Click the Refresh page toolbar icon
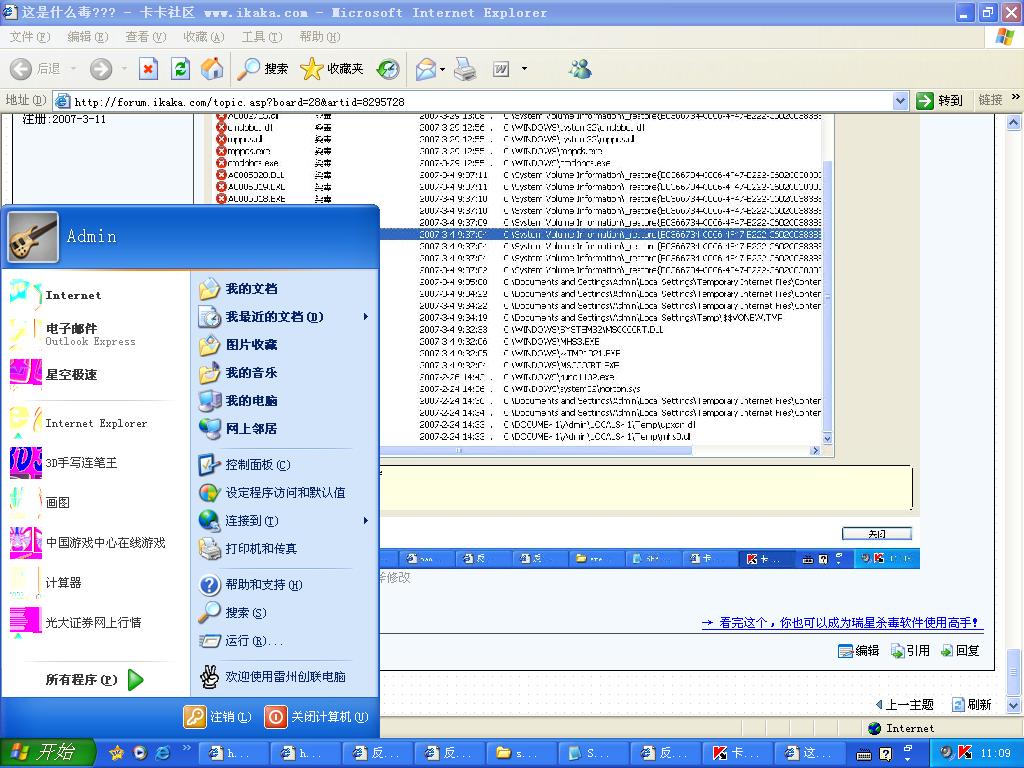Image resolution: width=1024 pixels, height=768 pixels. point(180,69)
